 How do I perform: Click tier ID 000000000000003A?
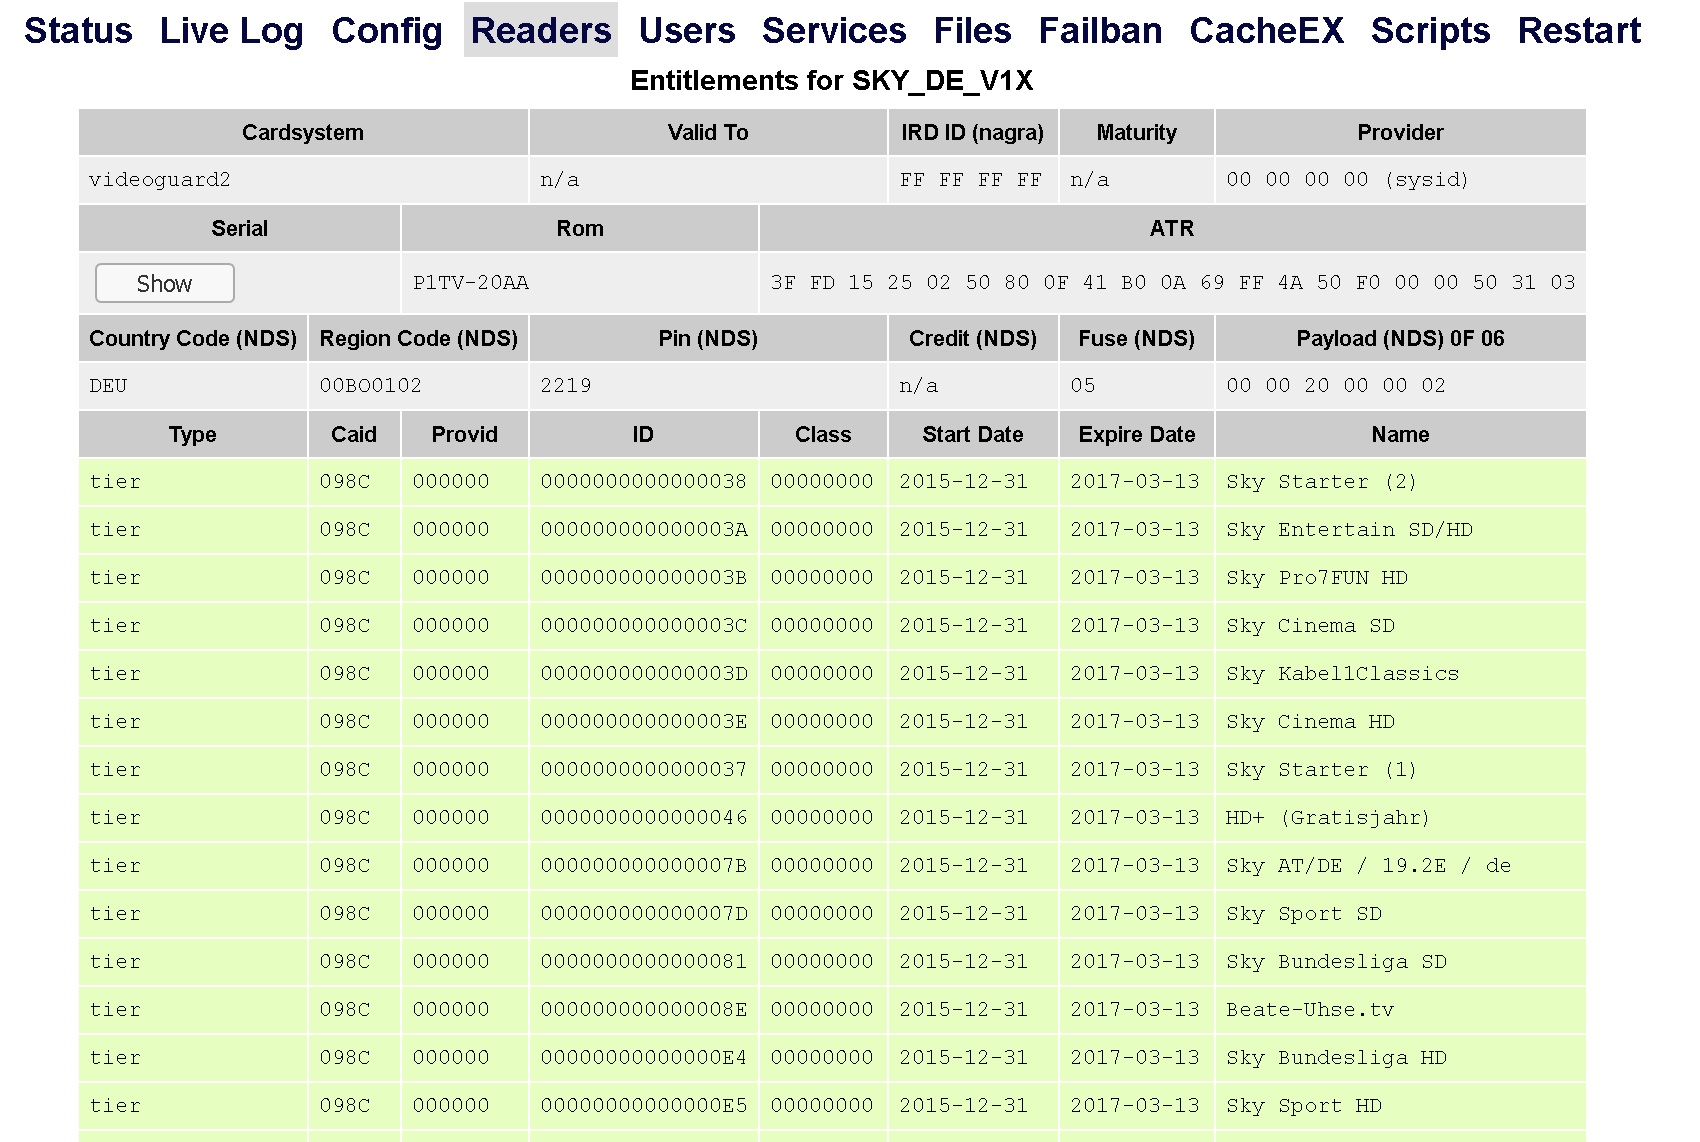pyautogui.click(x=643, y=530)
